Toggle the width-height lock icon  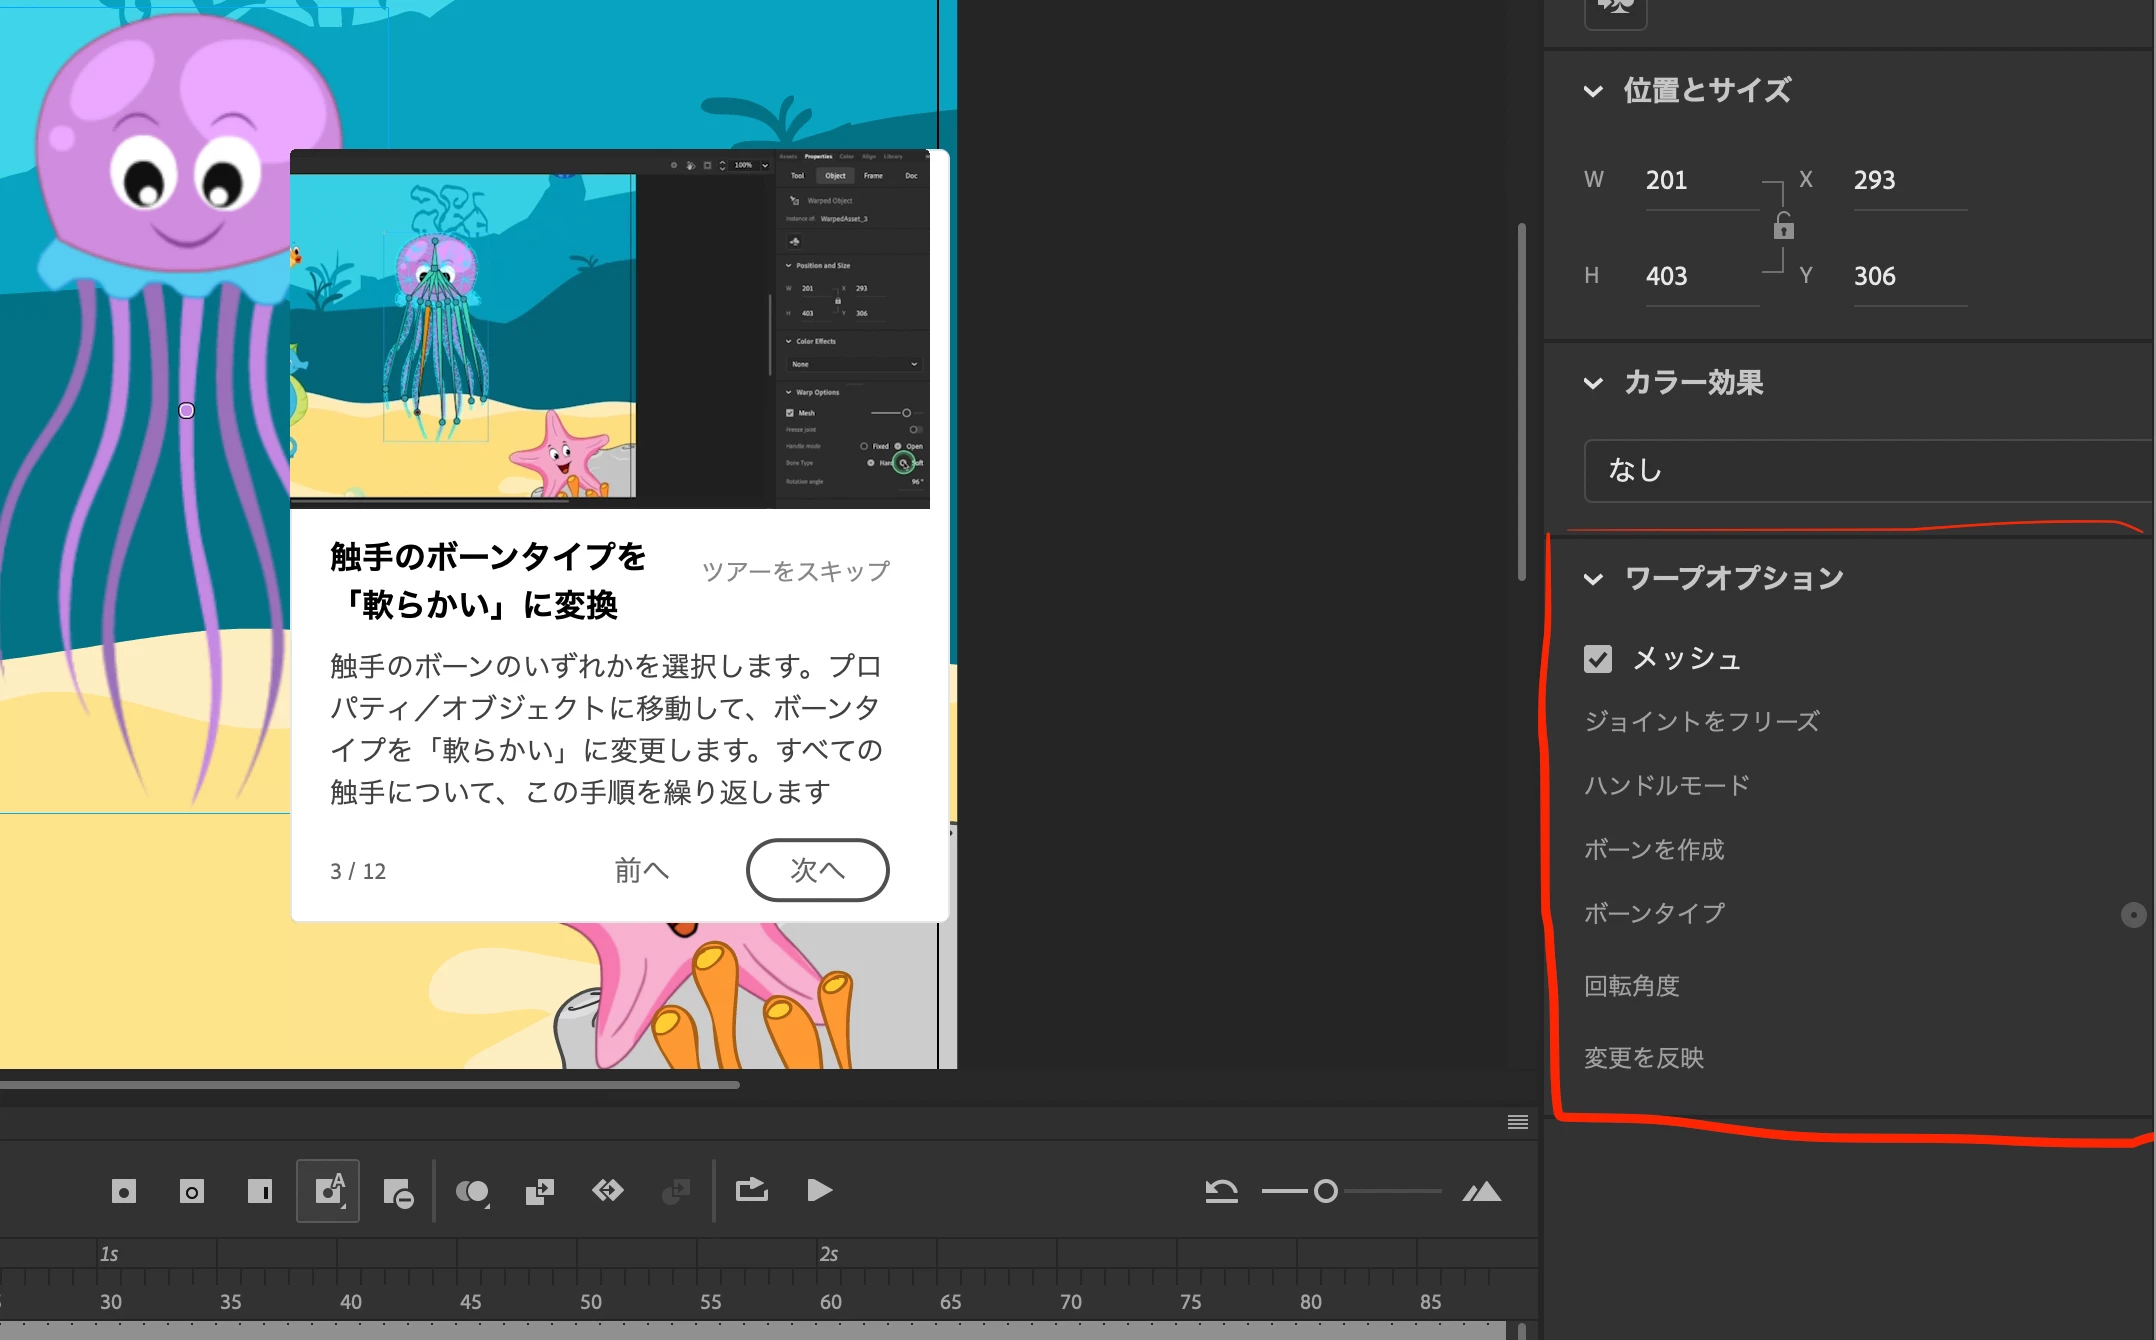(1783, 228)
